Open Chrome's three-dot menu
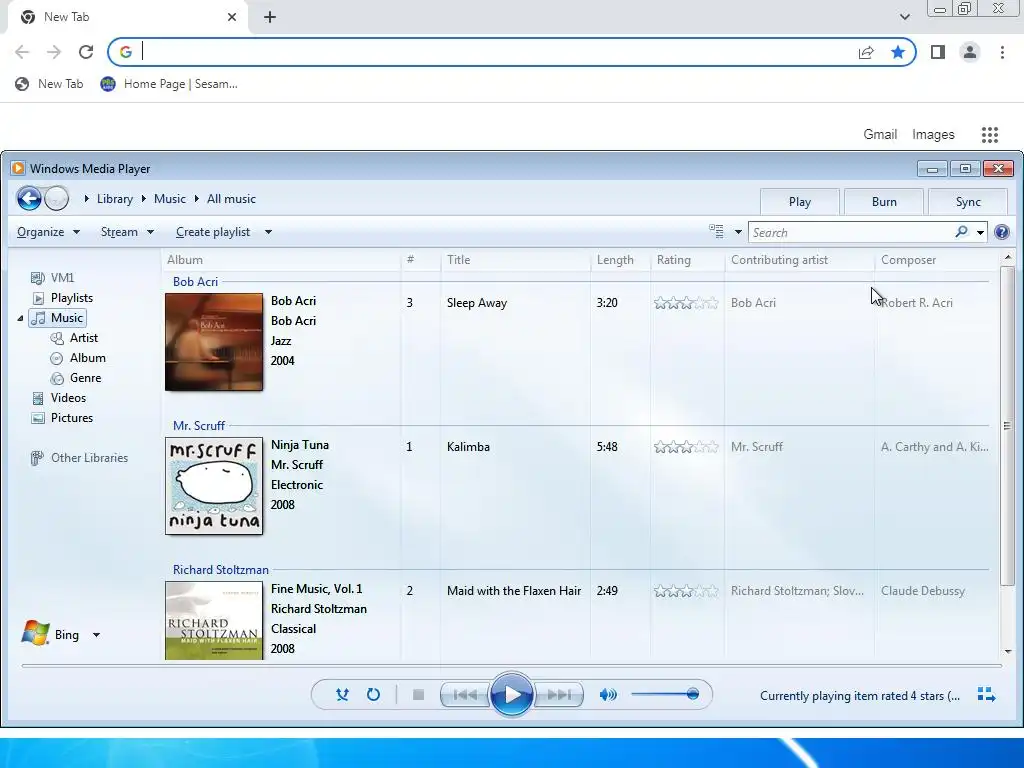The image size is (1024, 768). point(1002,52)
